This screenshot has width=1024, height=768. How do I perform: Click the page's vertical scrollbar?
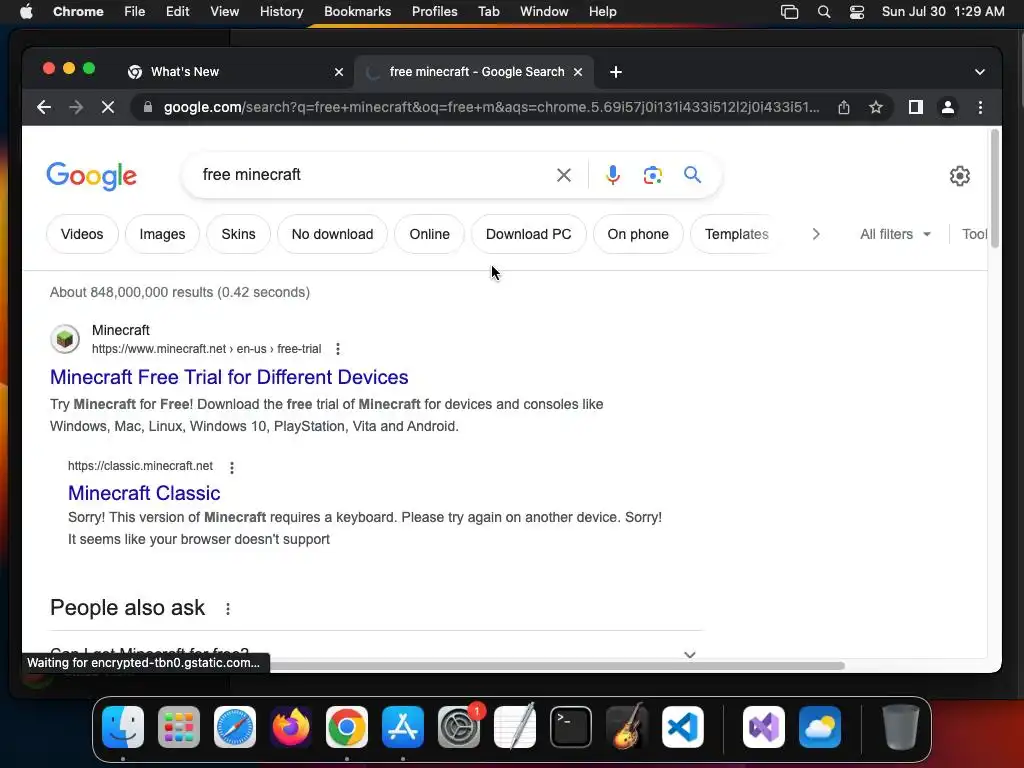(995, 189)
